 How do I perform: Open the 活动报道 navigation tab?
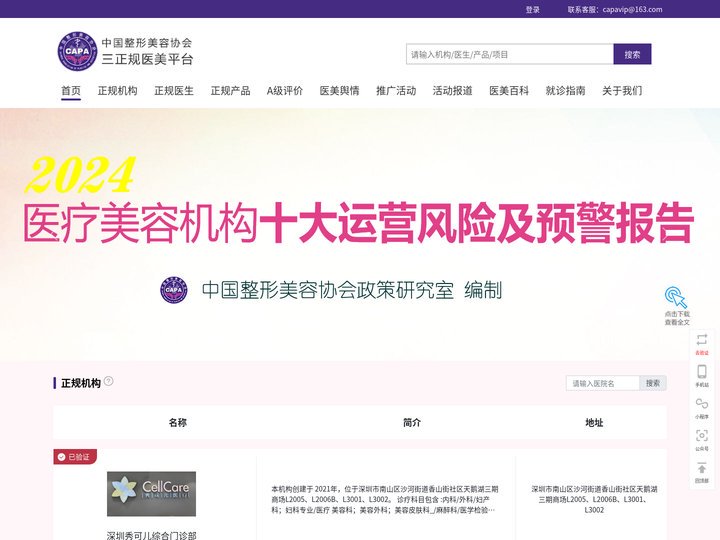(x=453, y=91)
